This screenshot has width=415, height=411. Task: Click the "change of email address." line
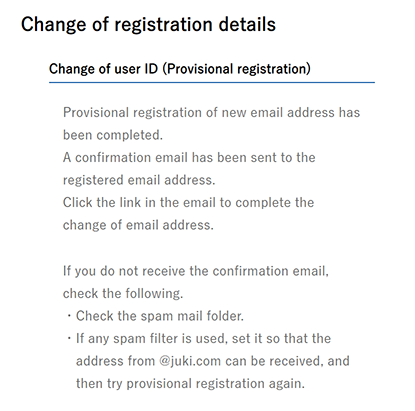pyautogui.click(x=138, y=225)
